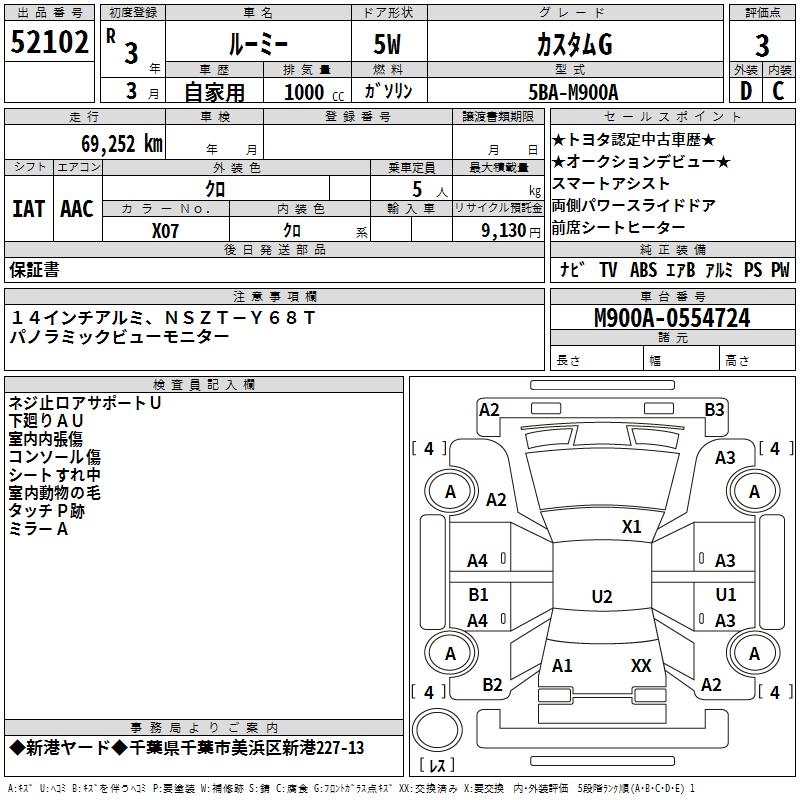Click the fuel type ガソリン

pyautogui.click(x=388, y=91)
